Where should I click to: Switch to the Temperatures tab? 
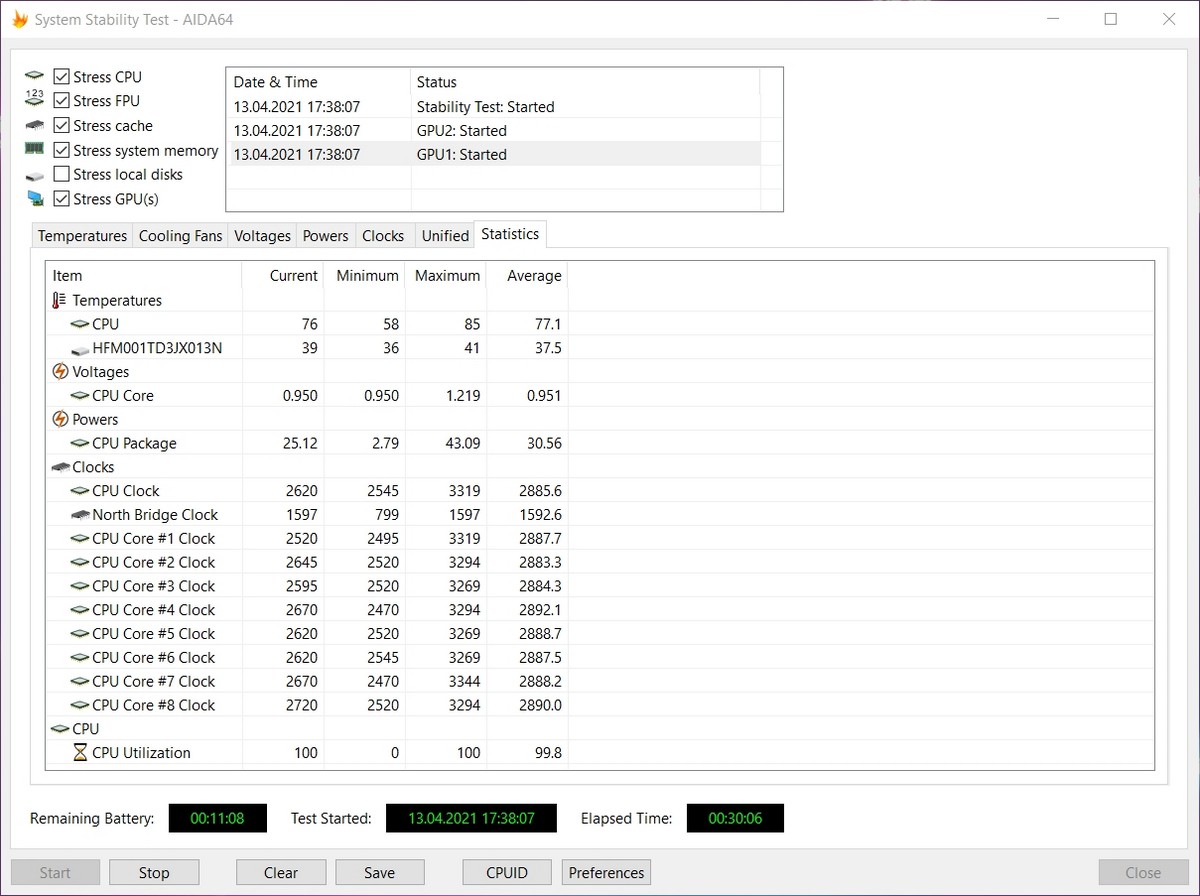pos(82,236)
